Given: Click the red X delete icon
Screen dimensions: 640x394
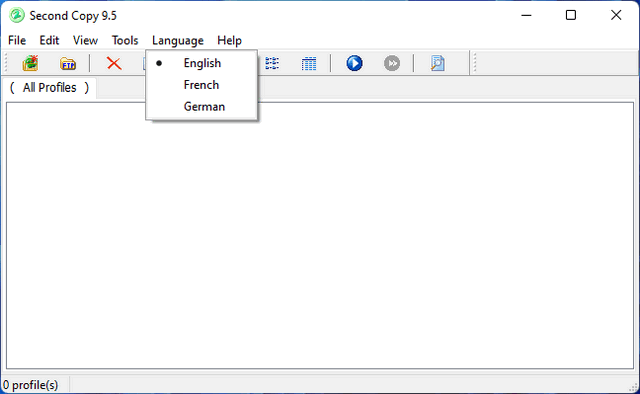Looking at the screenshot, I should pyautogui.click(x=114, y=63).
